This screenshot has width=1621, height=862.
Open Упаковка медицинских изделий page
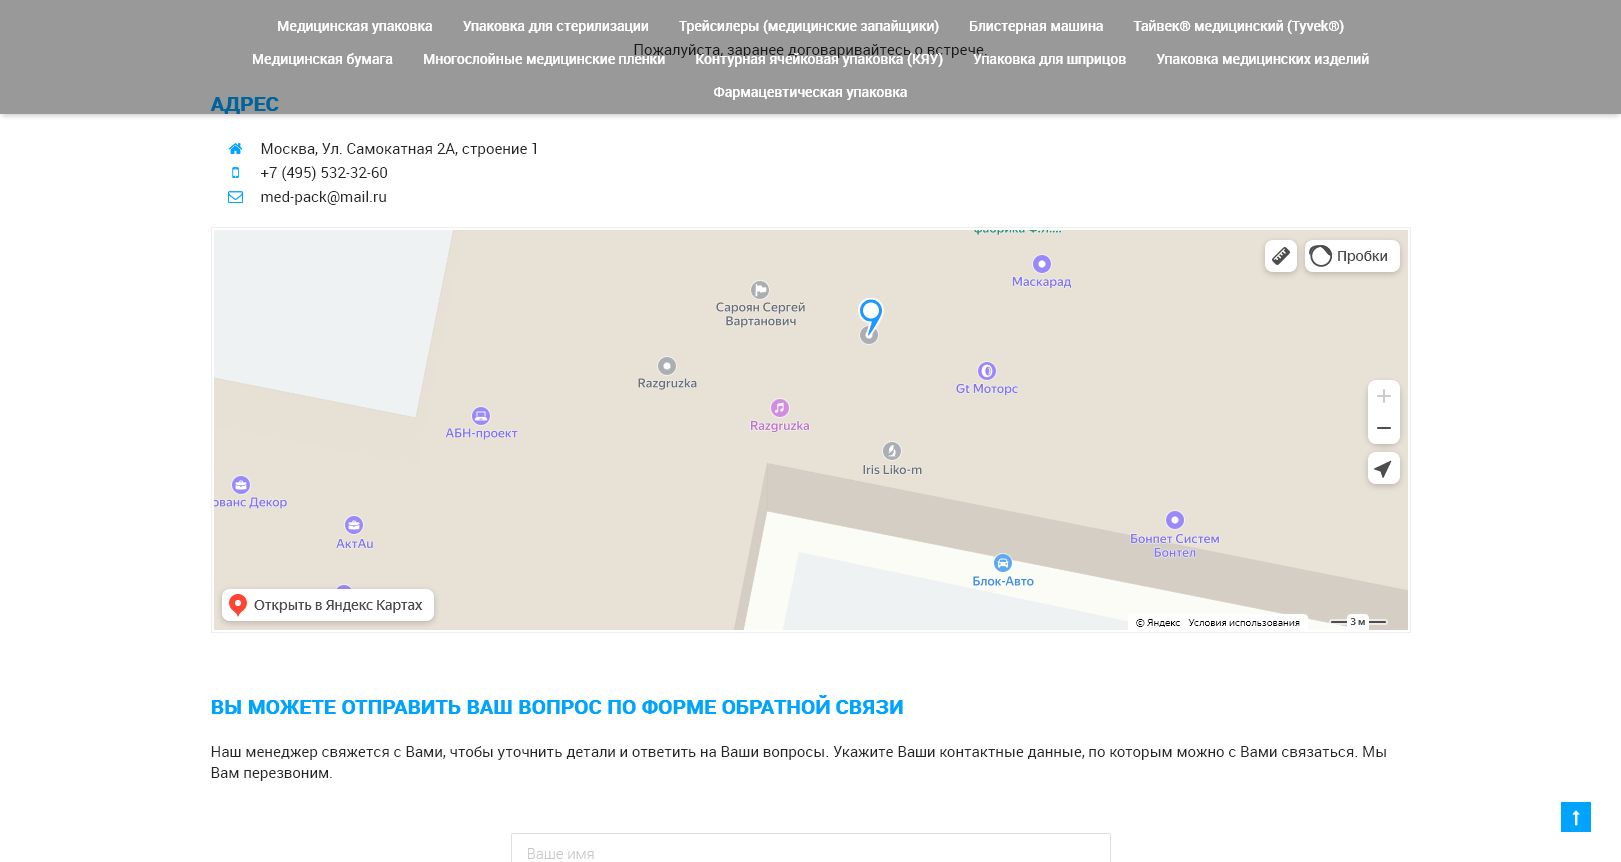point(1262,59)
